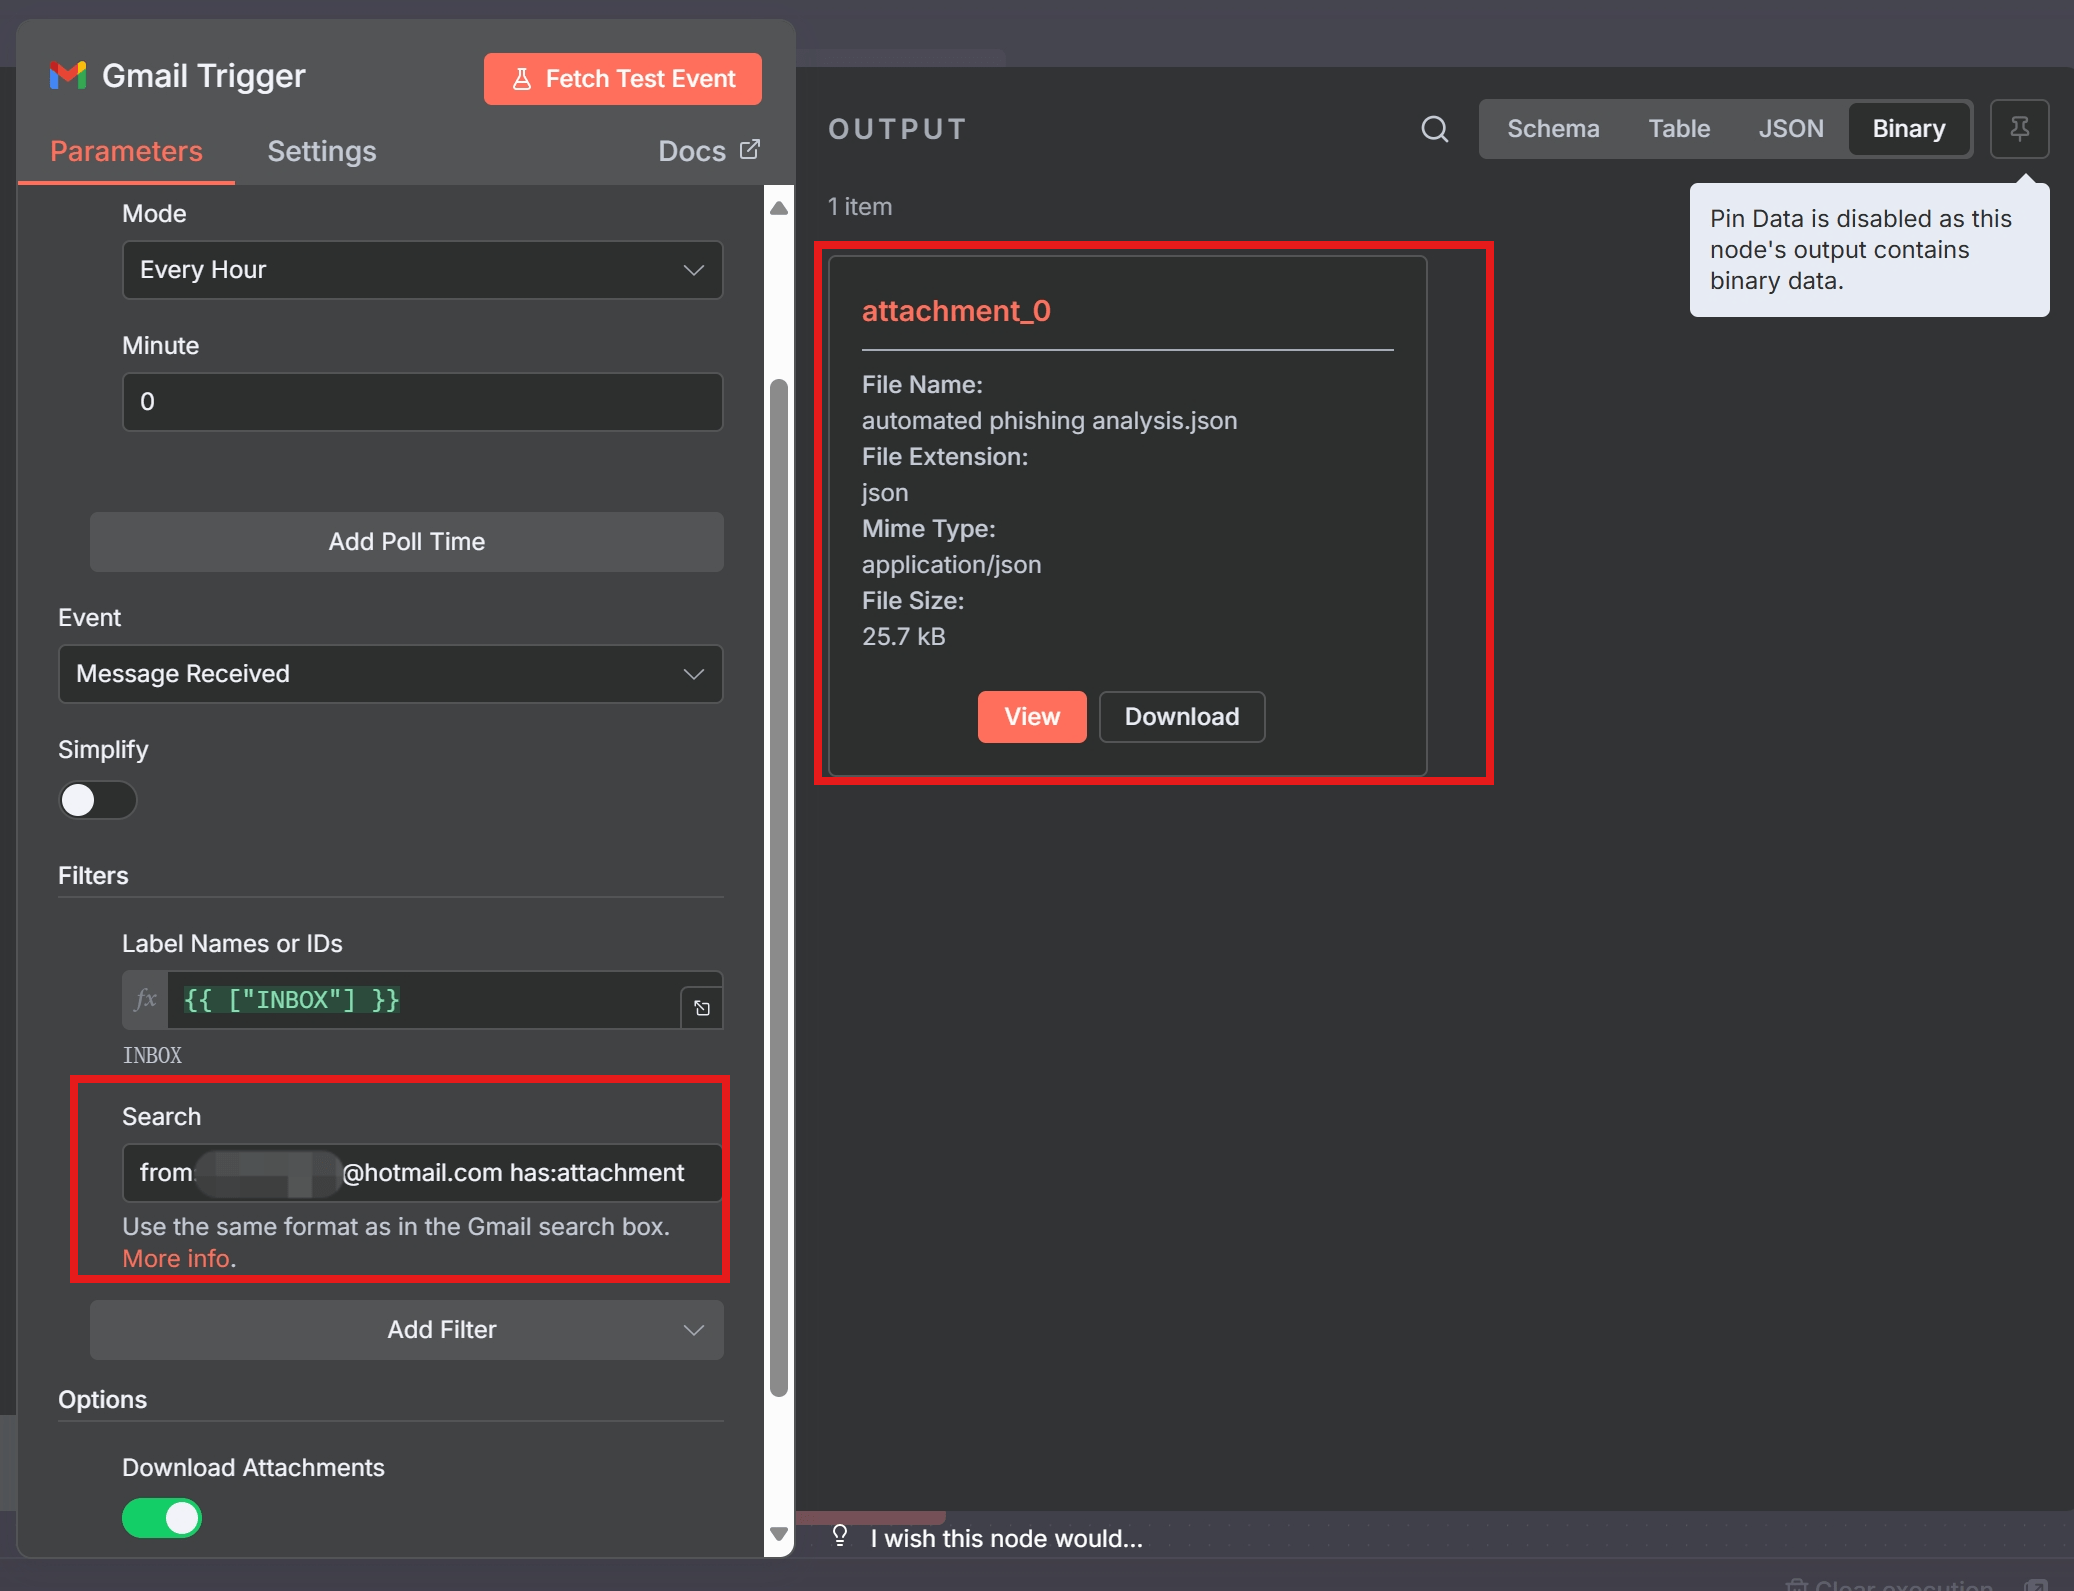Click the fx expression icon
Screen dimensions: 2074x1591
click(x=146, y=999)
